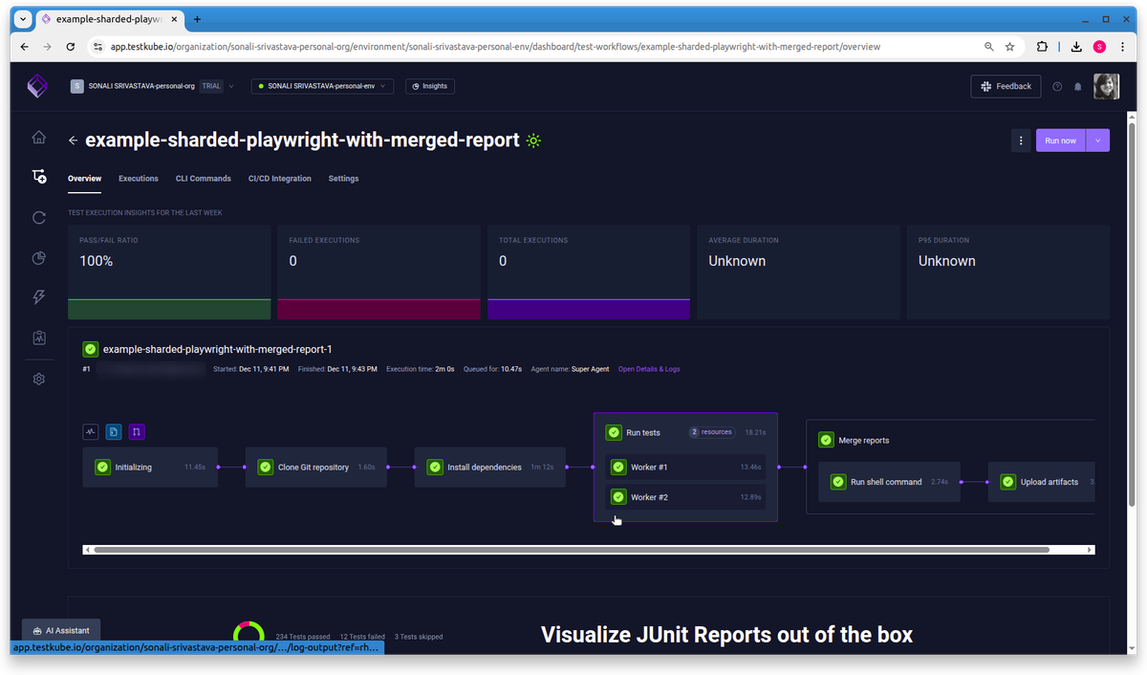Click the green check on Worker #1
The width and height of the screenshot is (1147, 675).
[x=619, y=467]
